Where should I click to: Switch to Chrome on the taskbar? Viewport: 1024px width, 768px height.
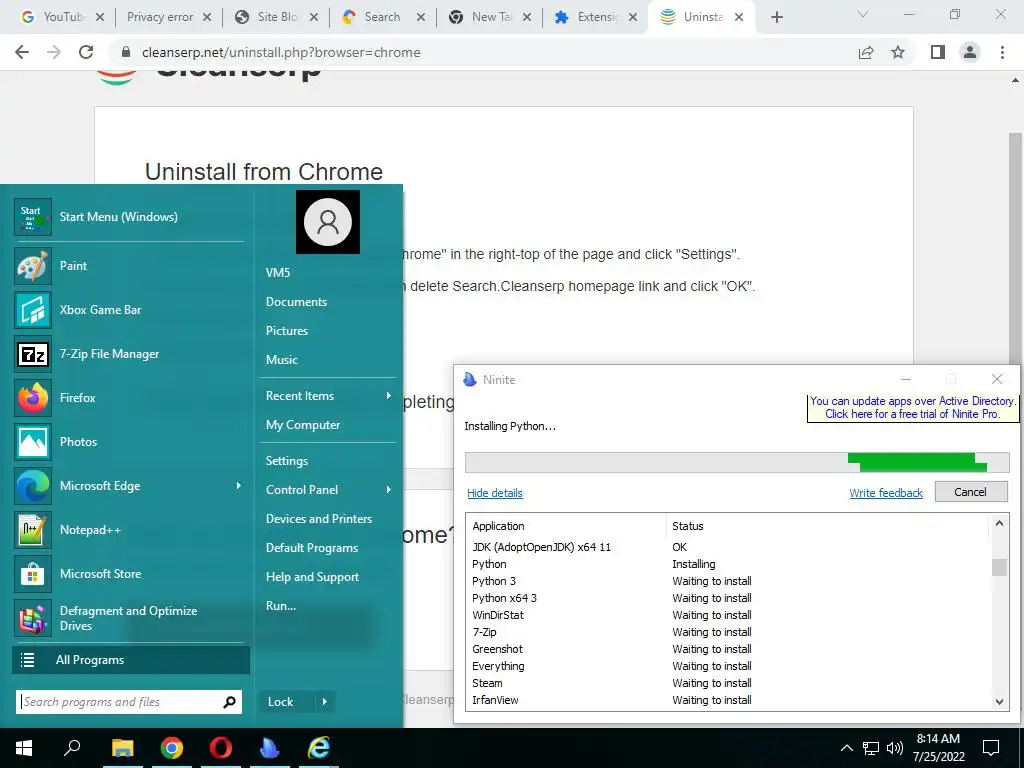172,748
